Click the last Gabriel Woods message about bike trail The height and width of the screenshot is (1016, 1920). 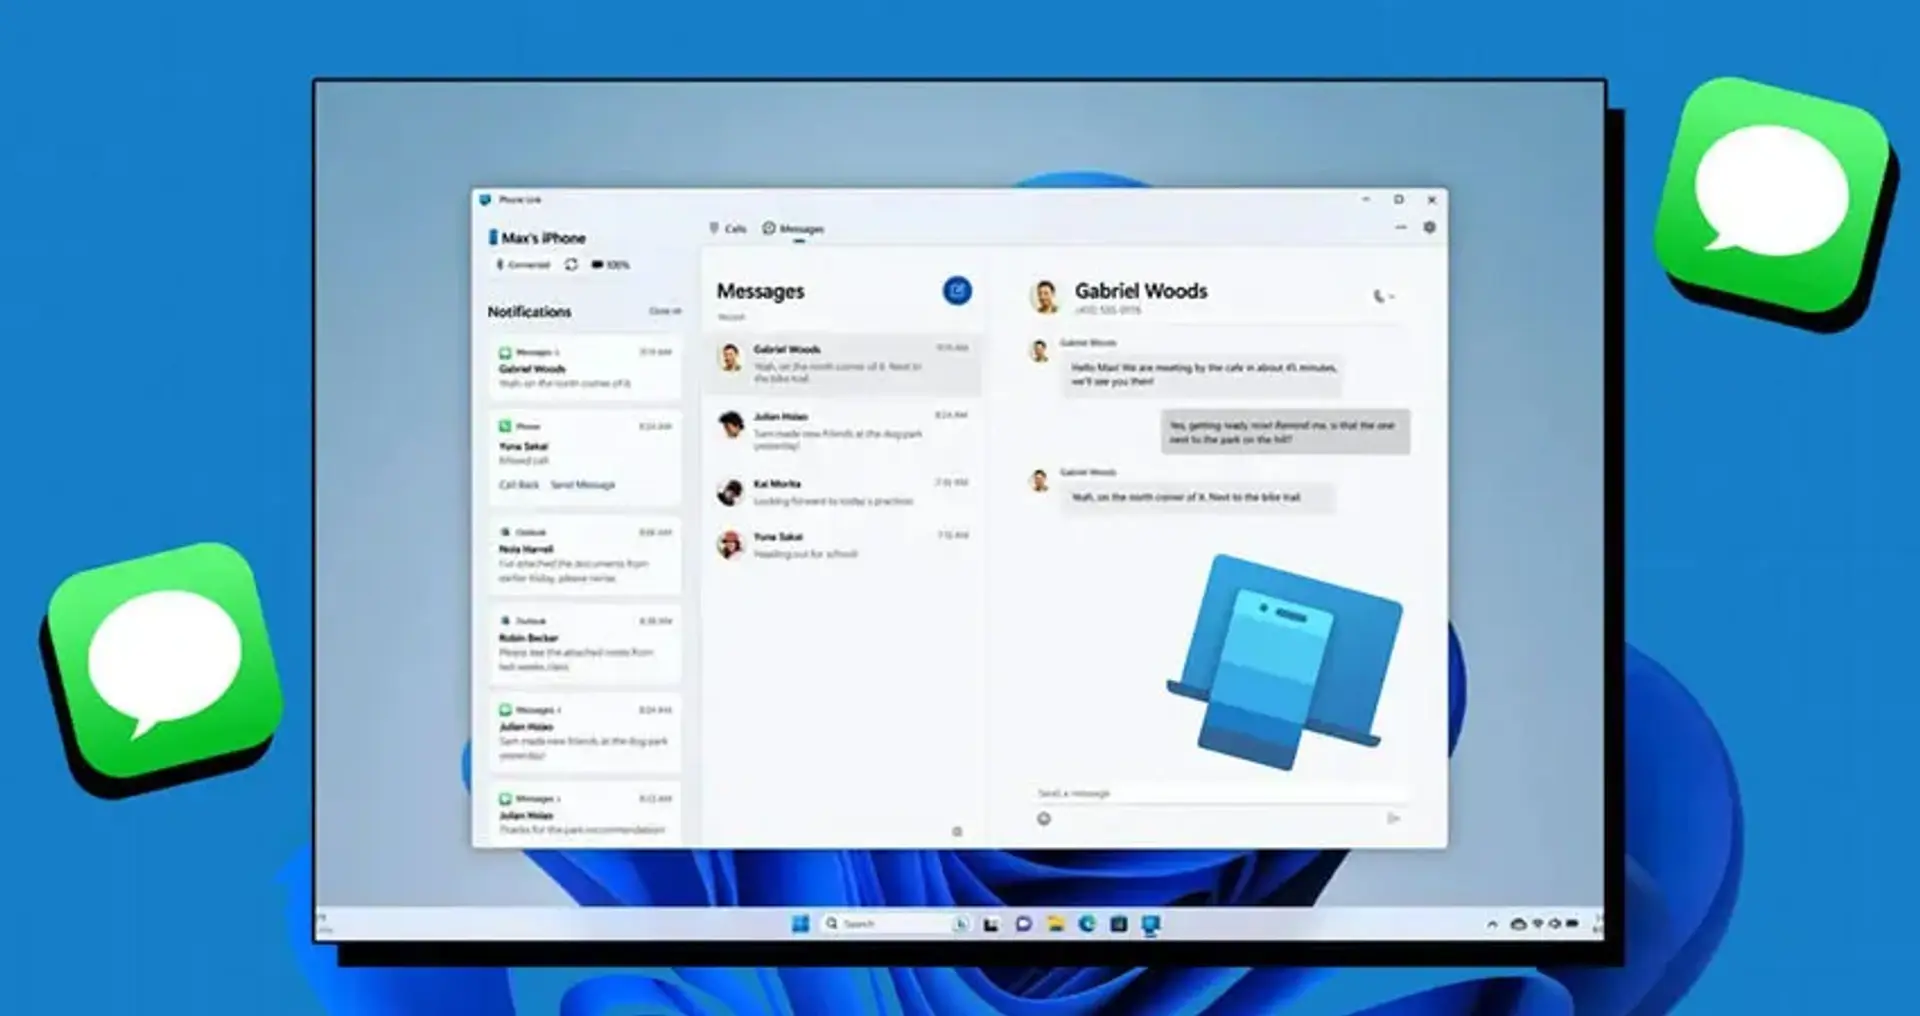(1198, 497)
